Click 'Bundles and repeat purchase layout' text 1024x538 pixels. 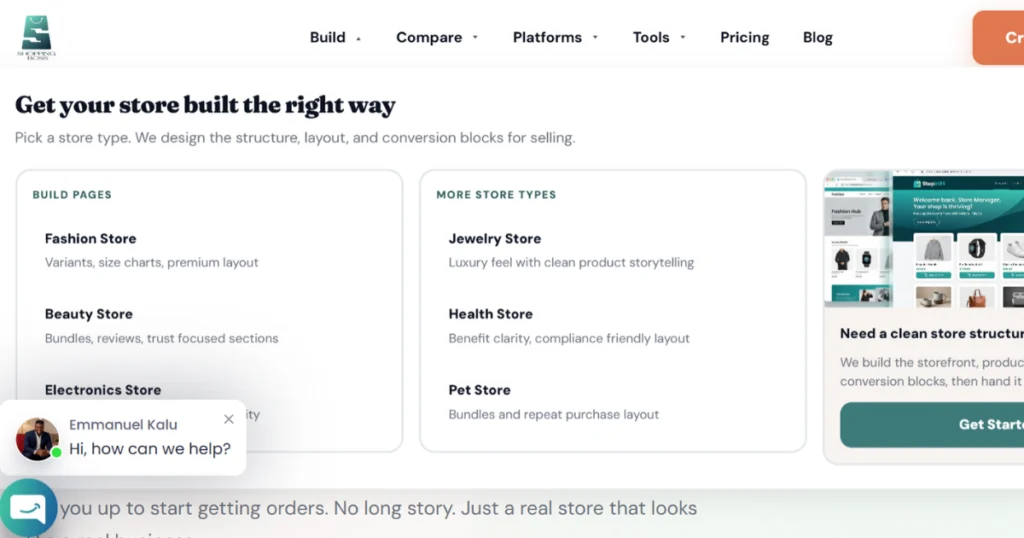(554, 415)
